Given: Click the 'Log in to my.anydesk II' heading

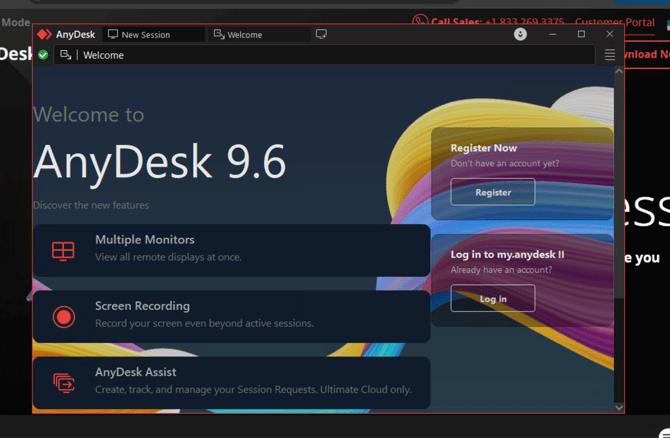Looking at the screenshot, I should 507,255.
